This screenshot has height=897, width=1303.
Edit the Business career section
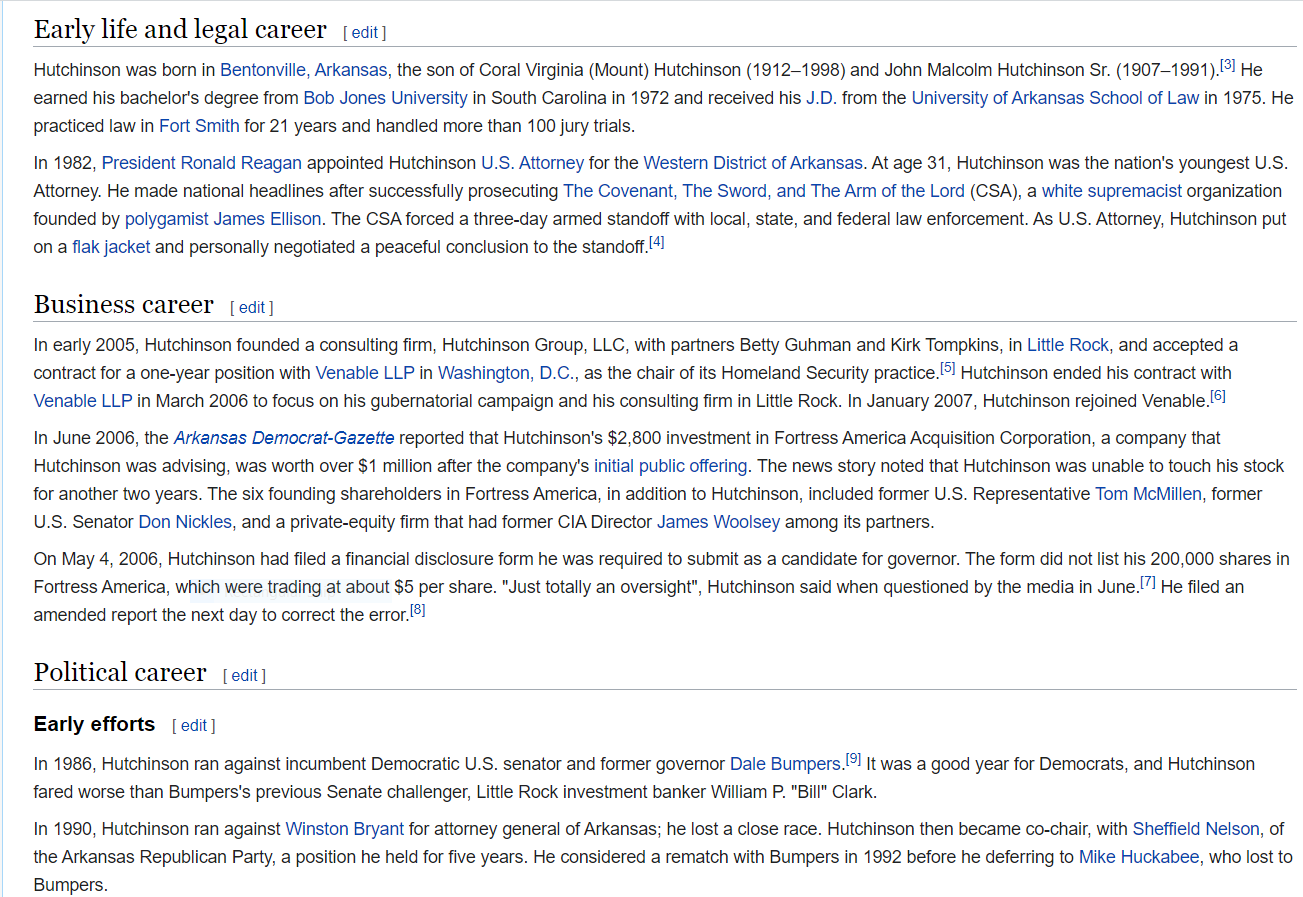click(x=252, y=307)
